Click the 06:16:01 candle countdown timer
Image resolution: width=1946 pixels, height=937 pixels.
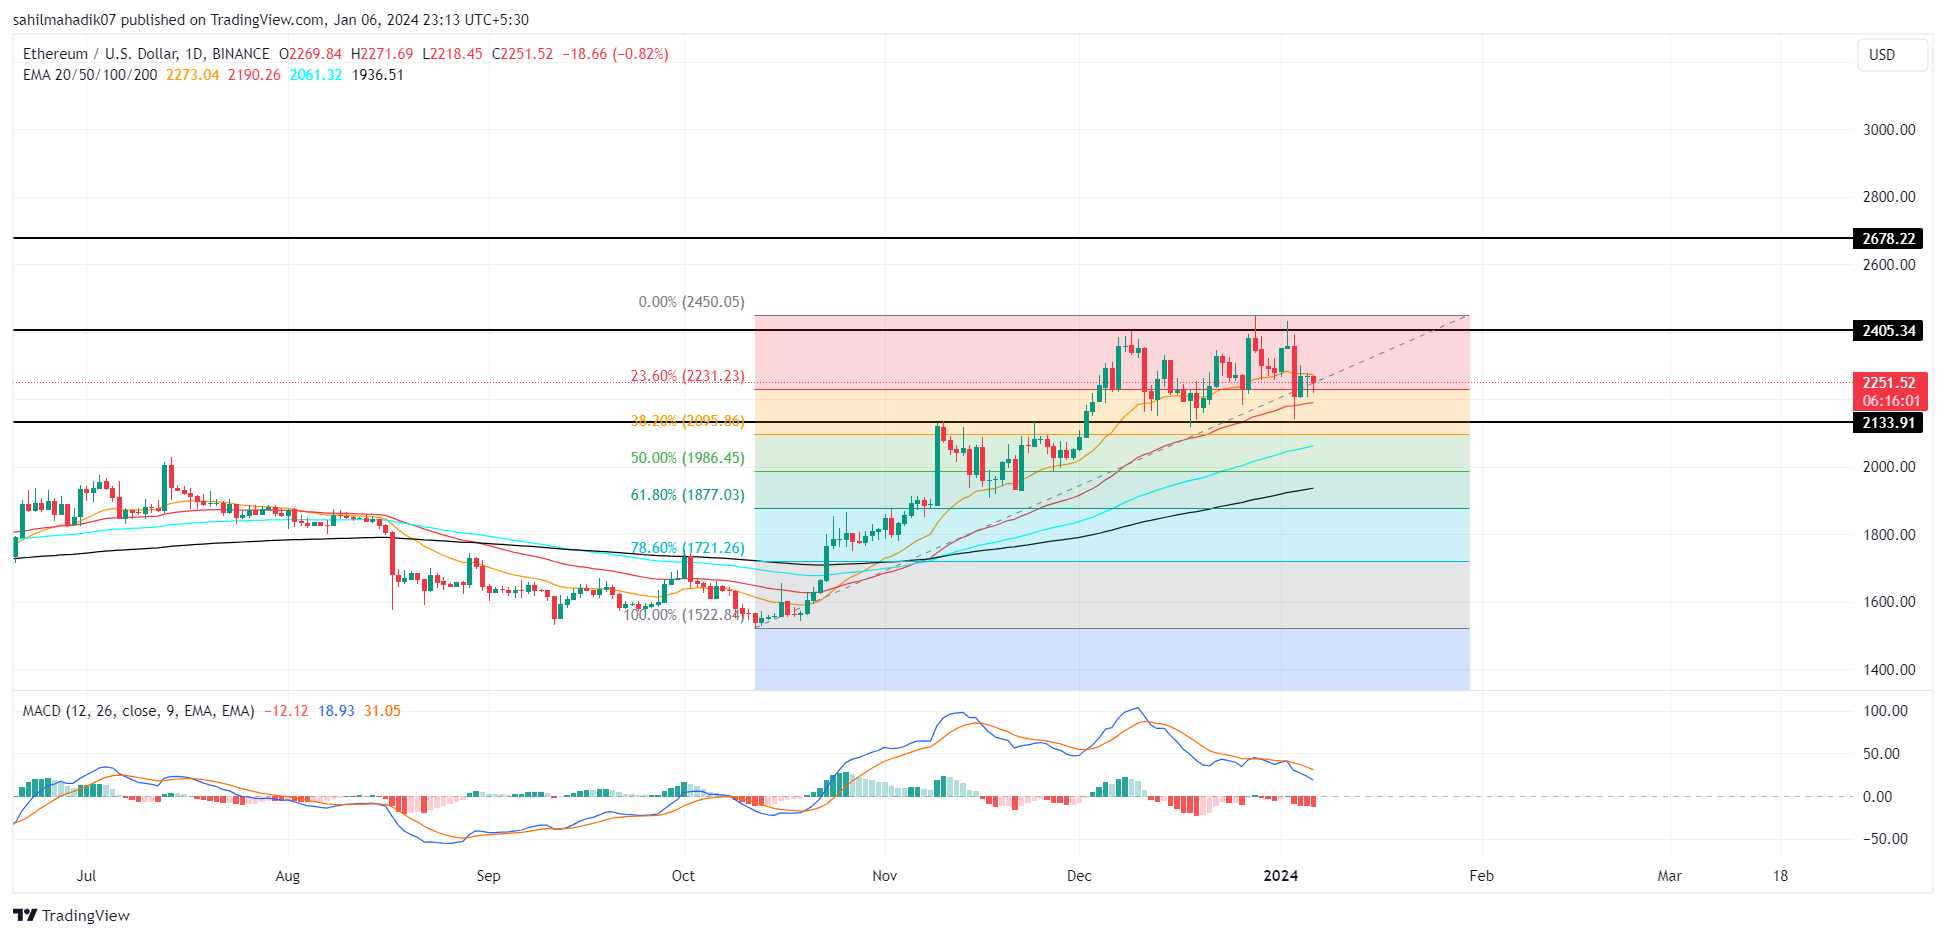pos(1890,399)
